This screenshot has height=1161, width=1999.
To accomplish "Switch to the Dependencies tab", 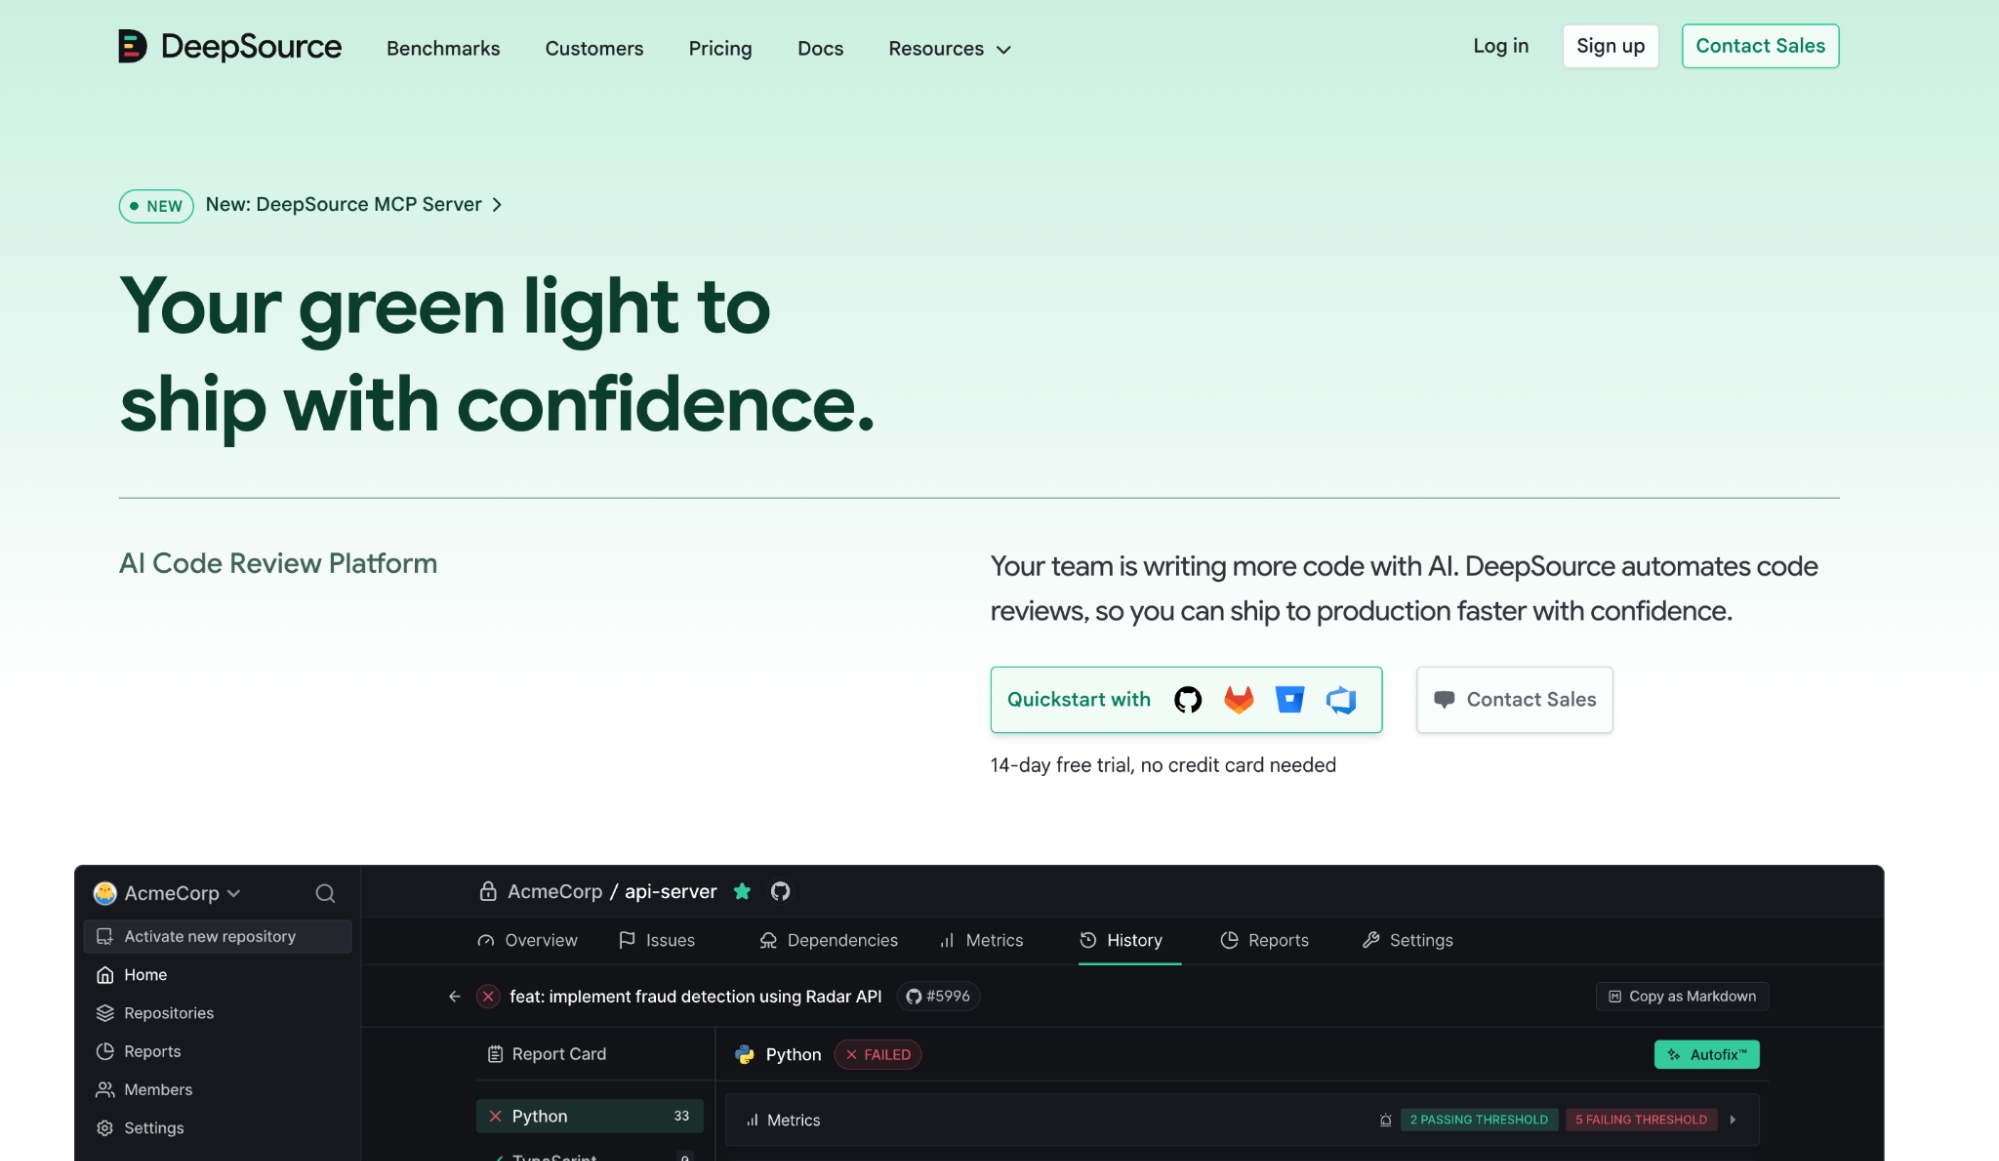I will click(x=829, y=940).
